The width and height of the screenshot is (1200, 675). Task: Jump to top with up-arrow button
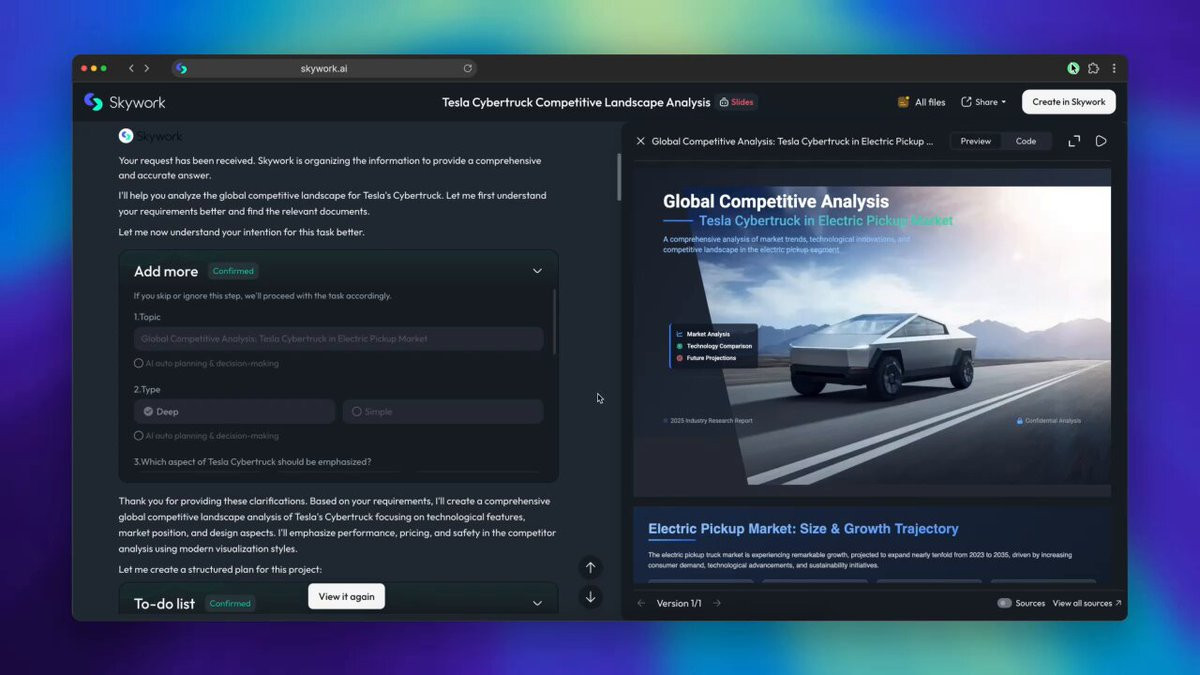click(590, 567)
